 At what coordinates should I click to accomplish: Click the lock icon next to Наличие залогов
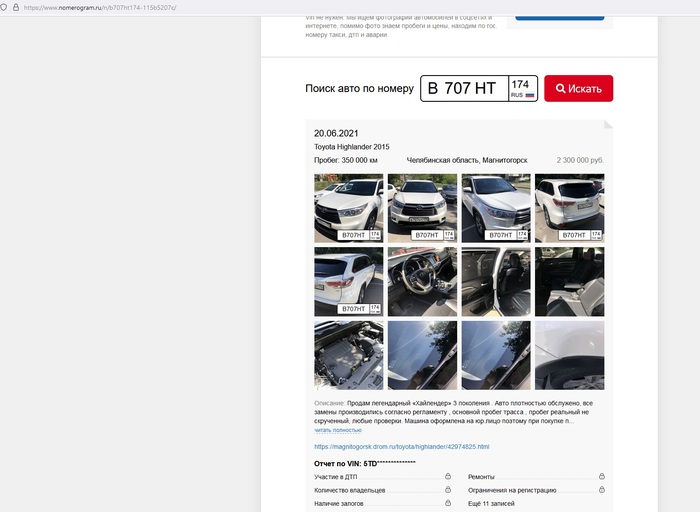448,503
